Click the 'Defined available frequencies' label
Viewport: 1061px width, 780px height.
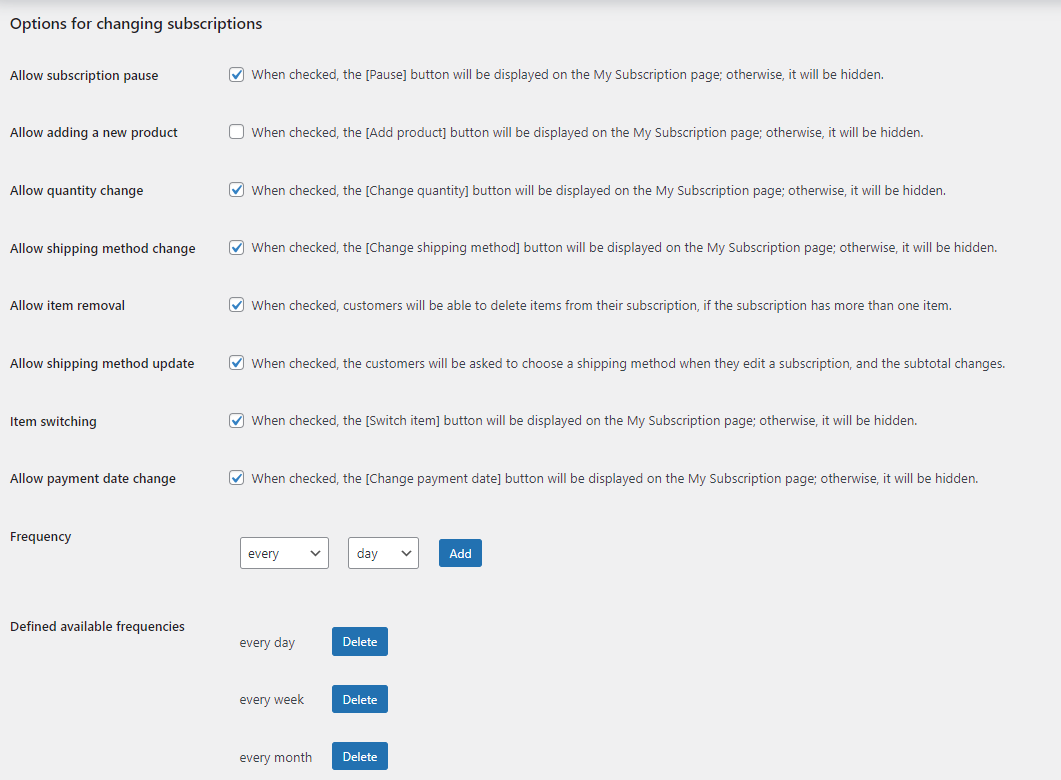96,625
